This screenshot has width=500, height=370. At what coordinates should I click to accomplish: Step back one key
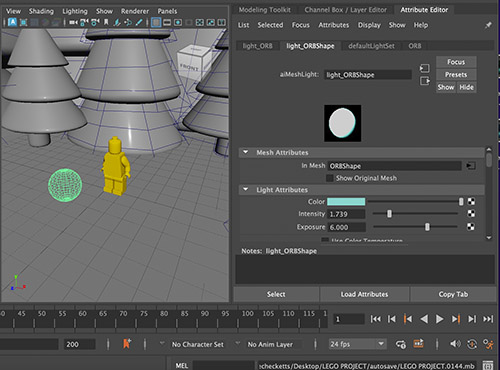coord(408,319)
